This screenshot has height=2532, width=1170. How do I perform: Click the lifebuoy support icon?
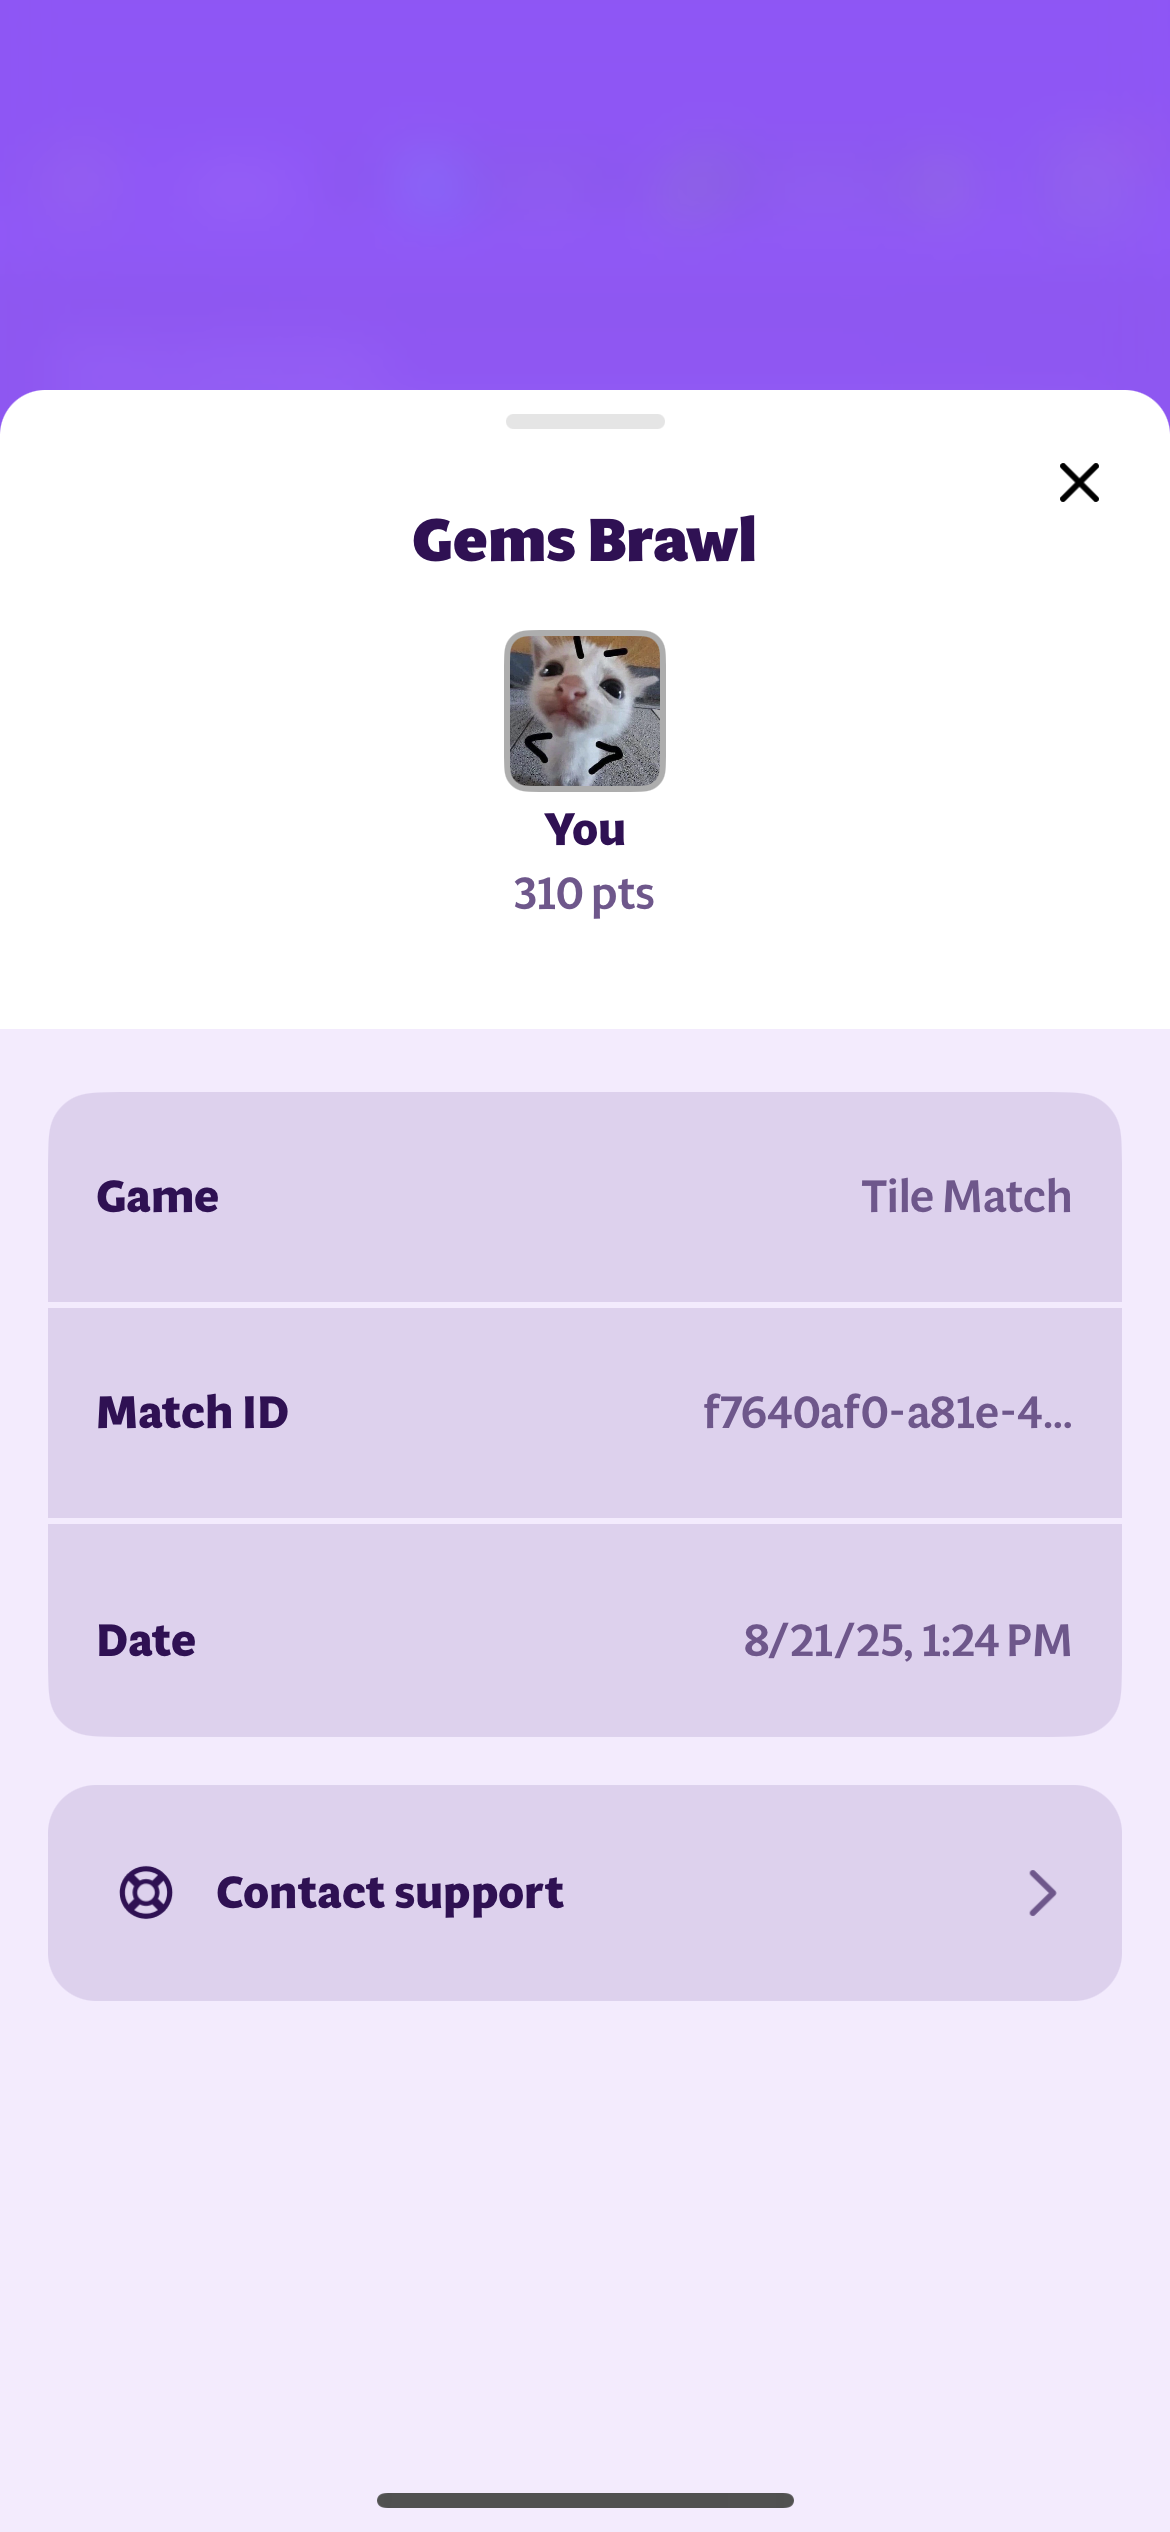[146, 1892]
